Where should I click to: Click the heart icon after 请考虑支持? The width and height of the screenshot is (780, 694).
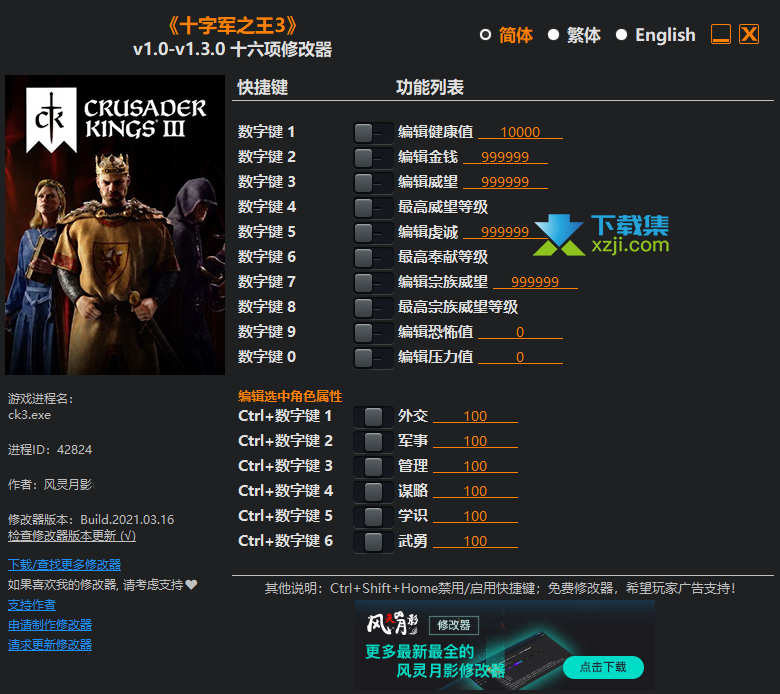click(x=192, y=585)
